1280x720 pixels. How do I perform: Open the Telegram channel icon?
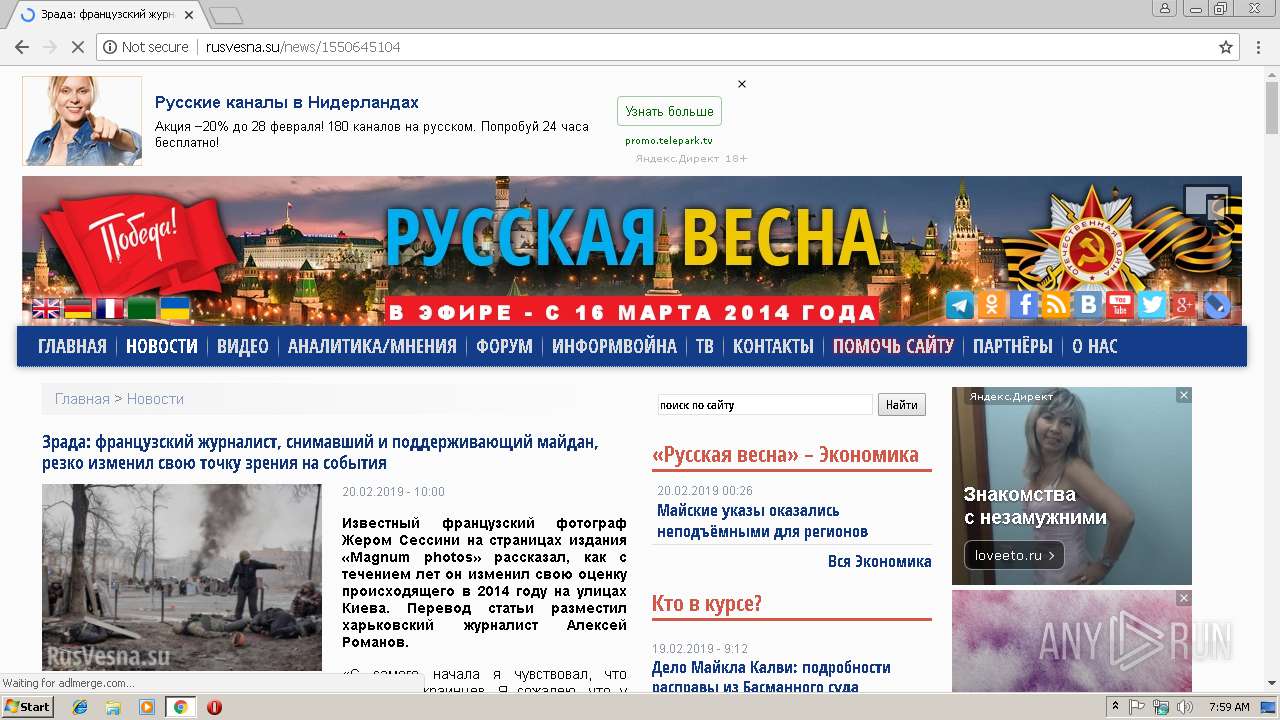[x=960, y=306]
